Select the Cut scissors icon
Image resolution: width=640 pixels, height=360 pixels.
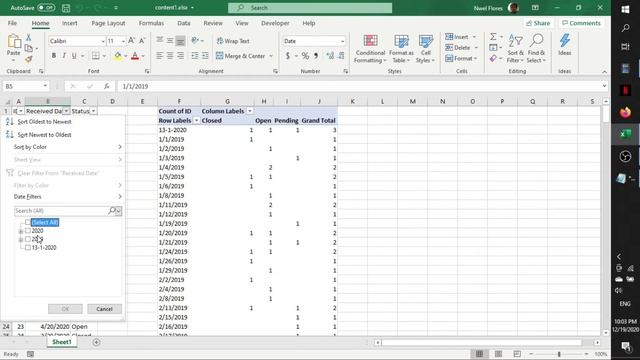click(29, 38)
